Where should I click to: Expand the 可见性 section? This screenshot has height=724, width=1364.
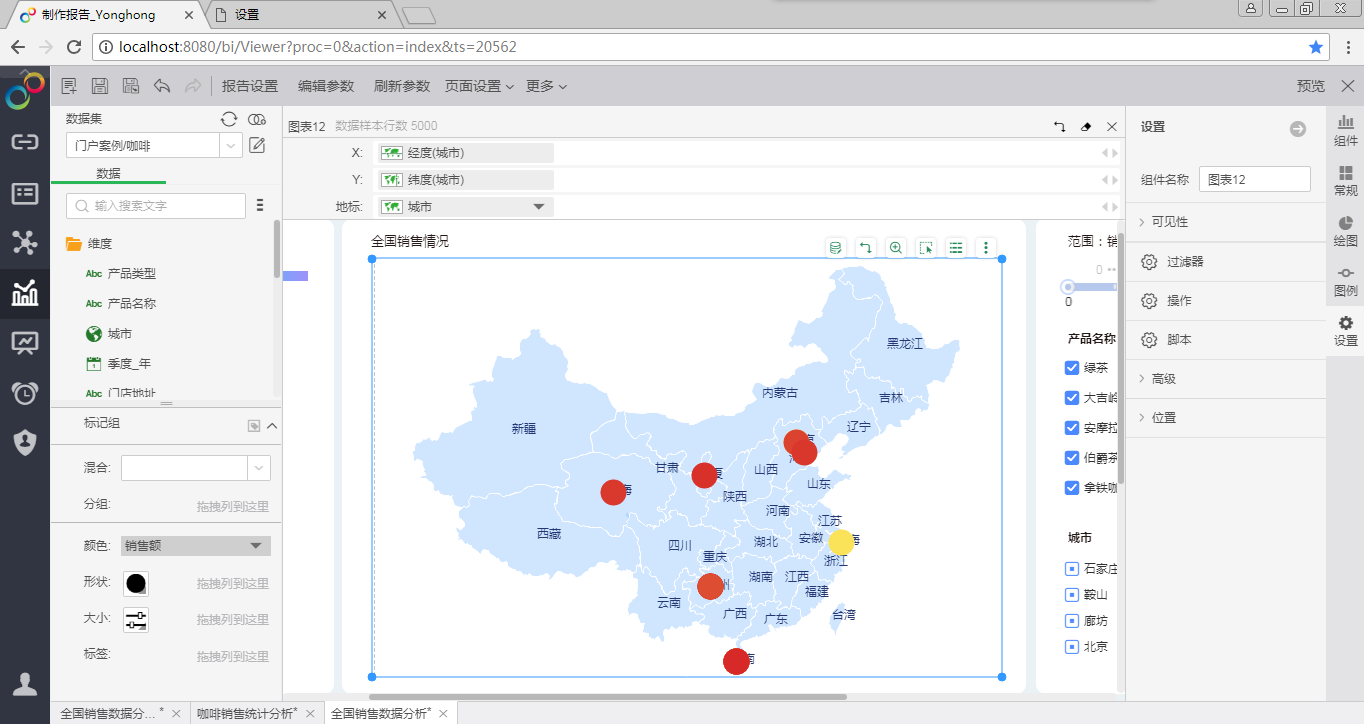1170,222
